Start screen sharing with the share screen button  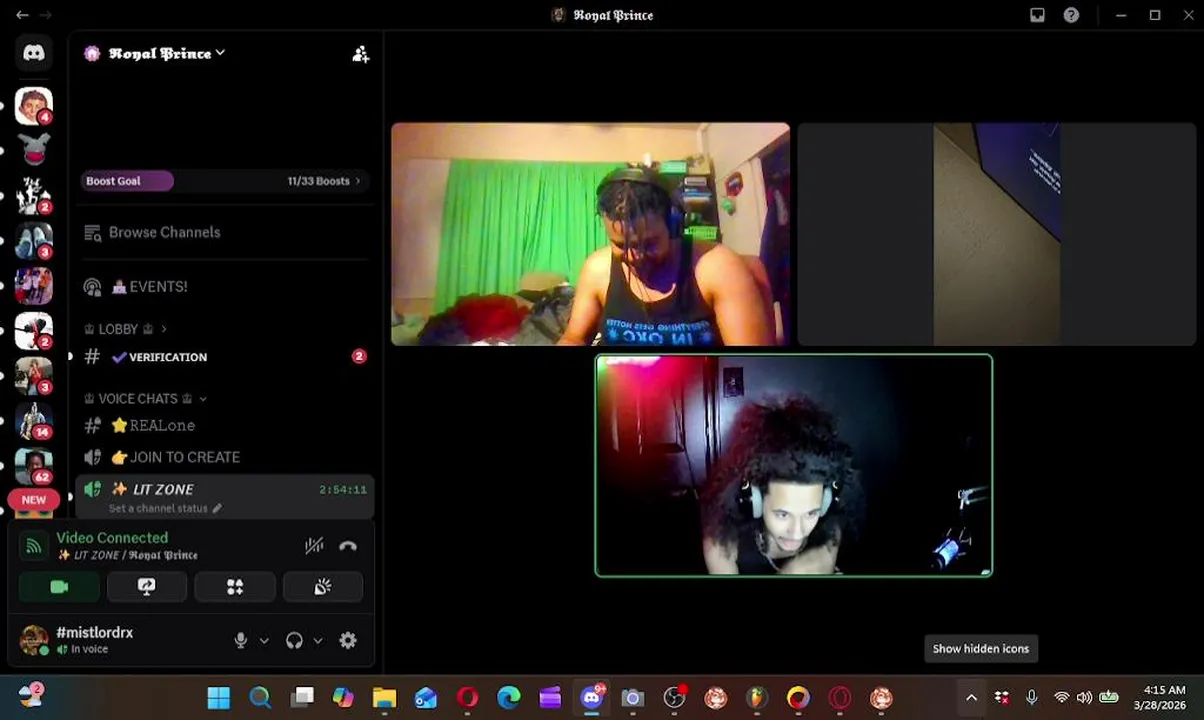[x=146, y=587]
